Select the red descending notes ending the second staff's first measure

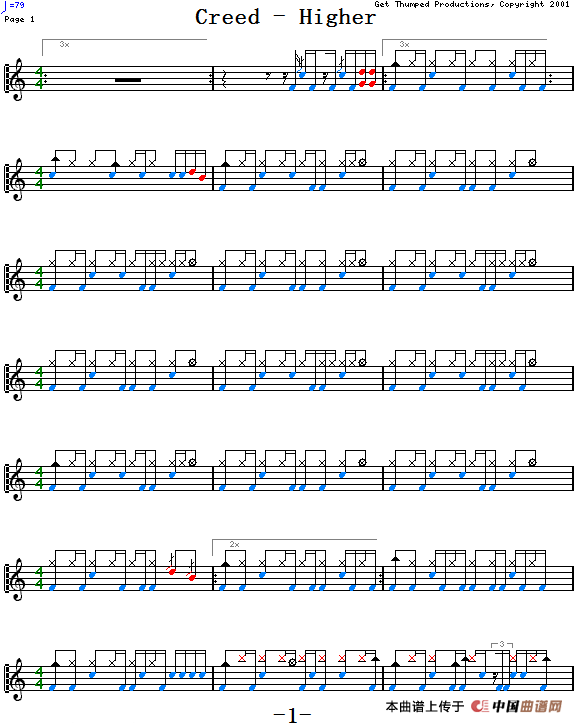click(x=197, y=175)
